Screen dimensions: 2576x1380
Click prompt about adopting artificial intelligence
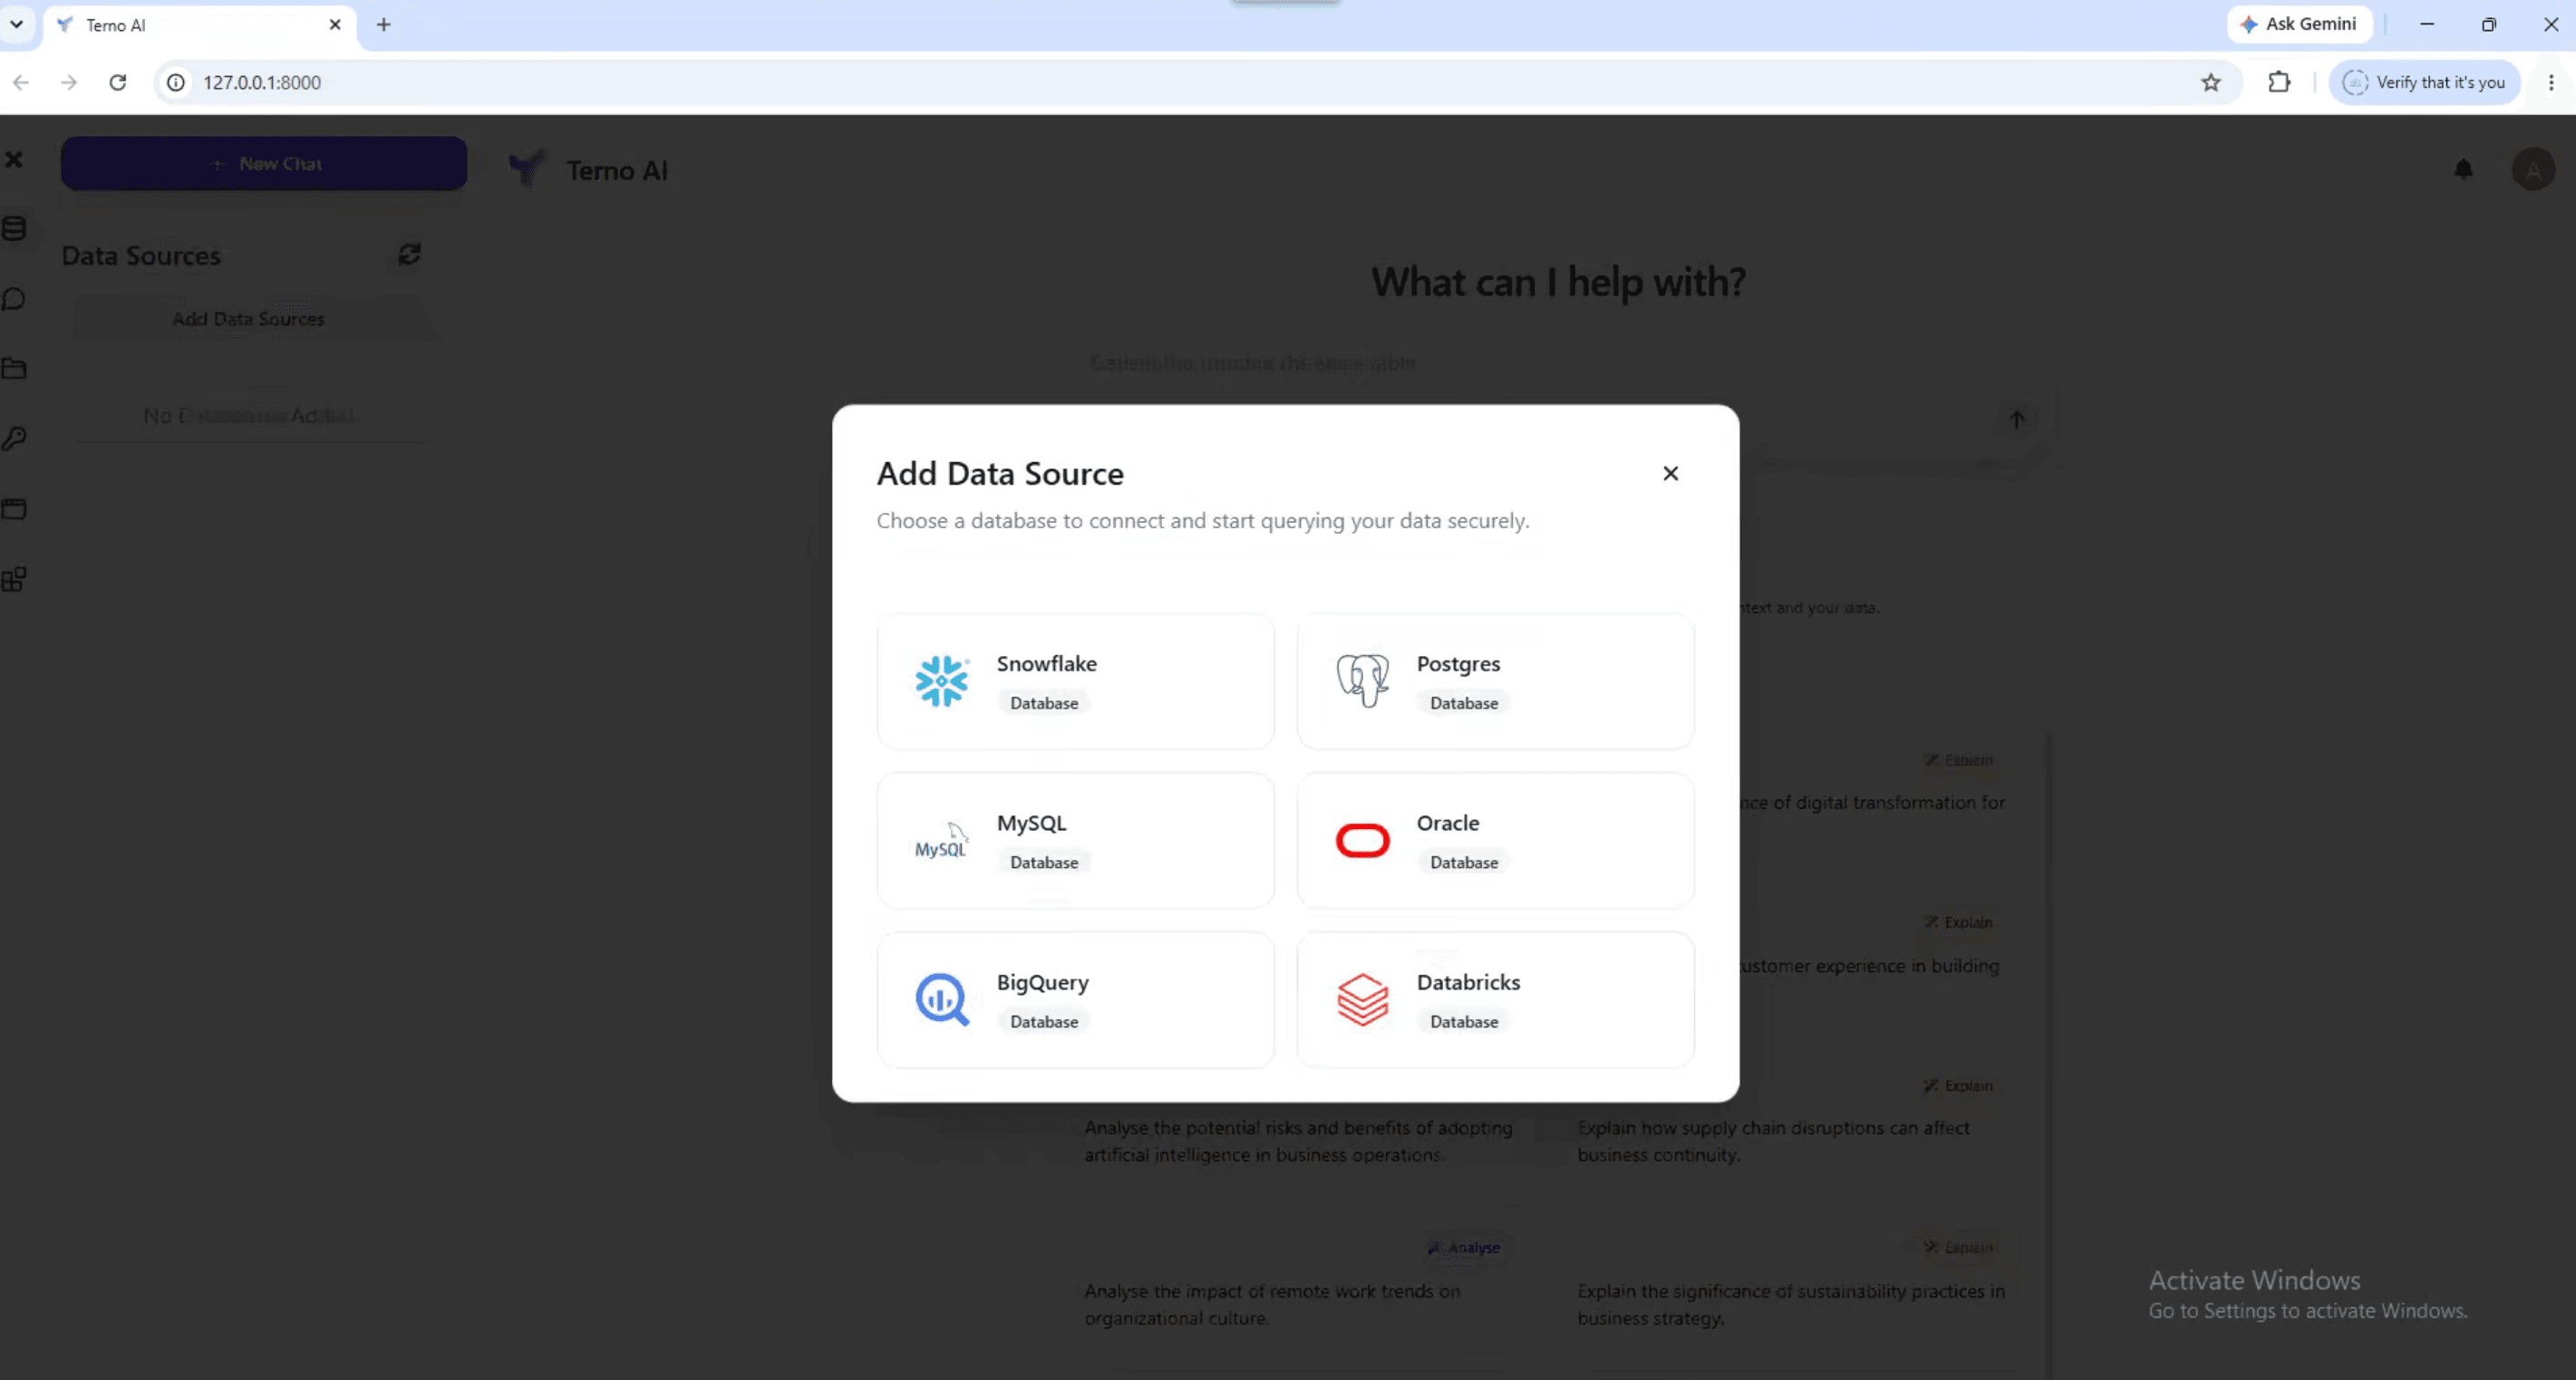point(1298,1141)
